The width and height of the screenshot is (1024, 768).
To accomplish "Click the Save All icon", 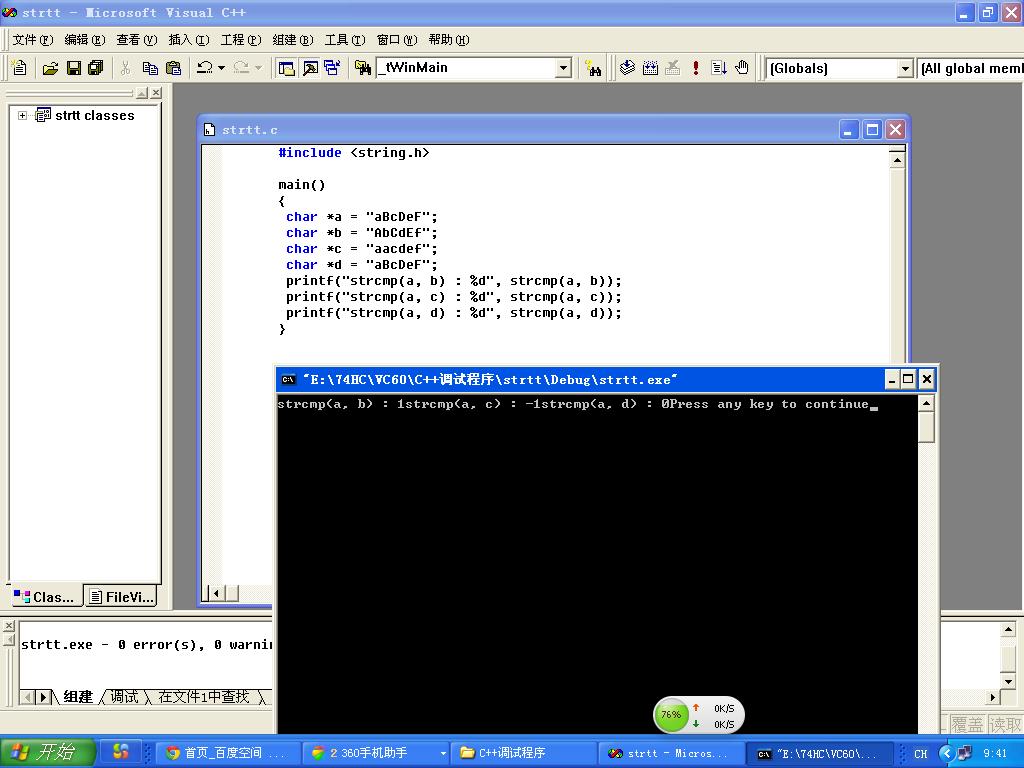I will coord(95,67).
